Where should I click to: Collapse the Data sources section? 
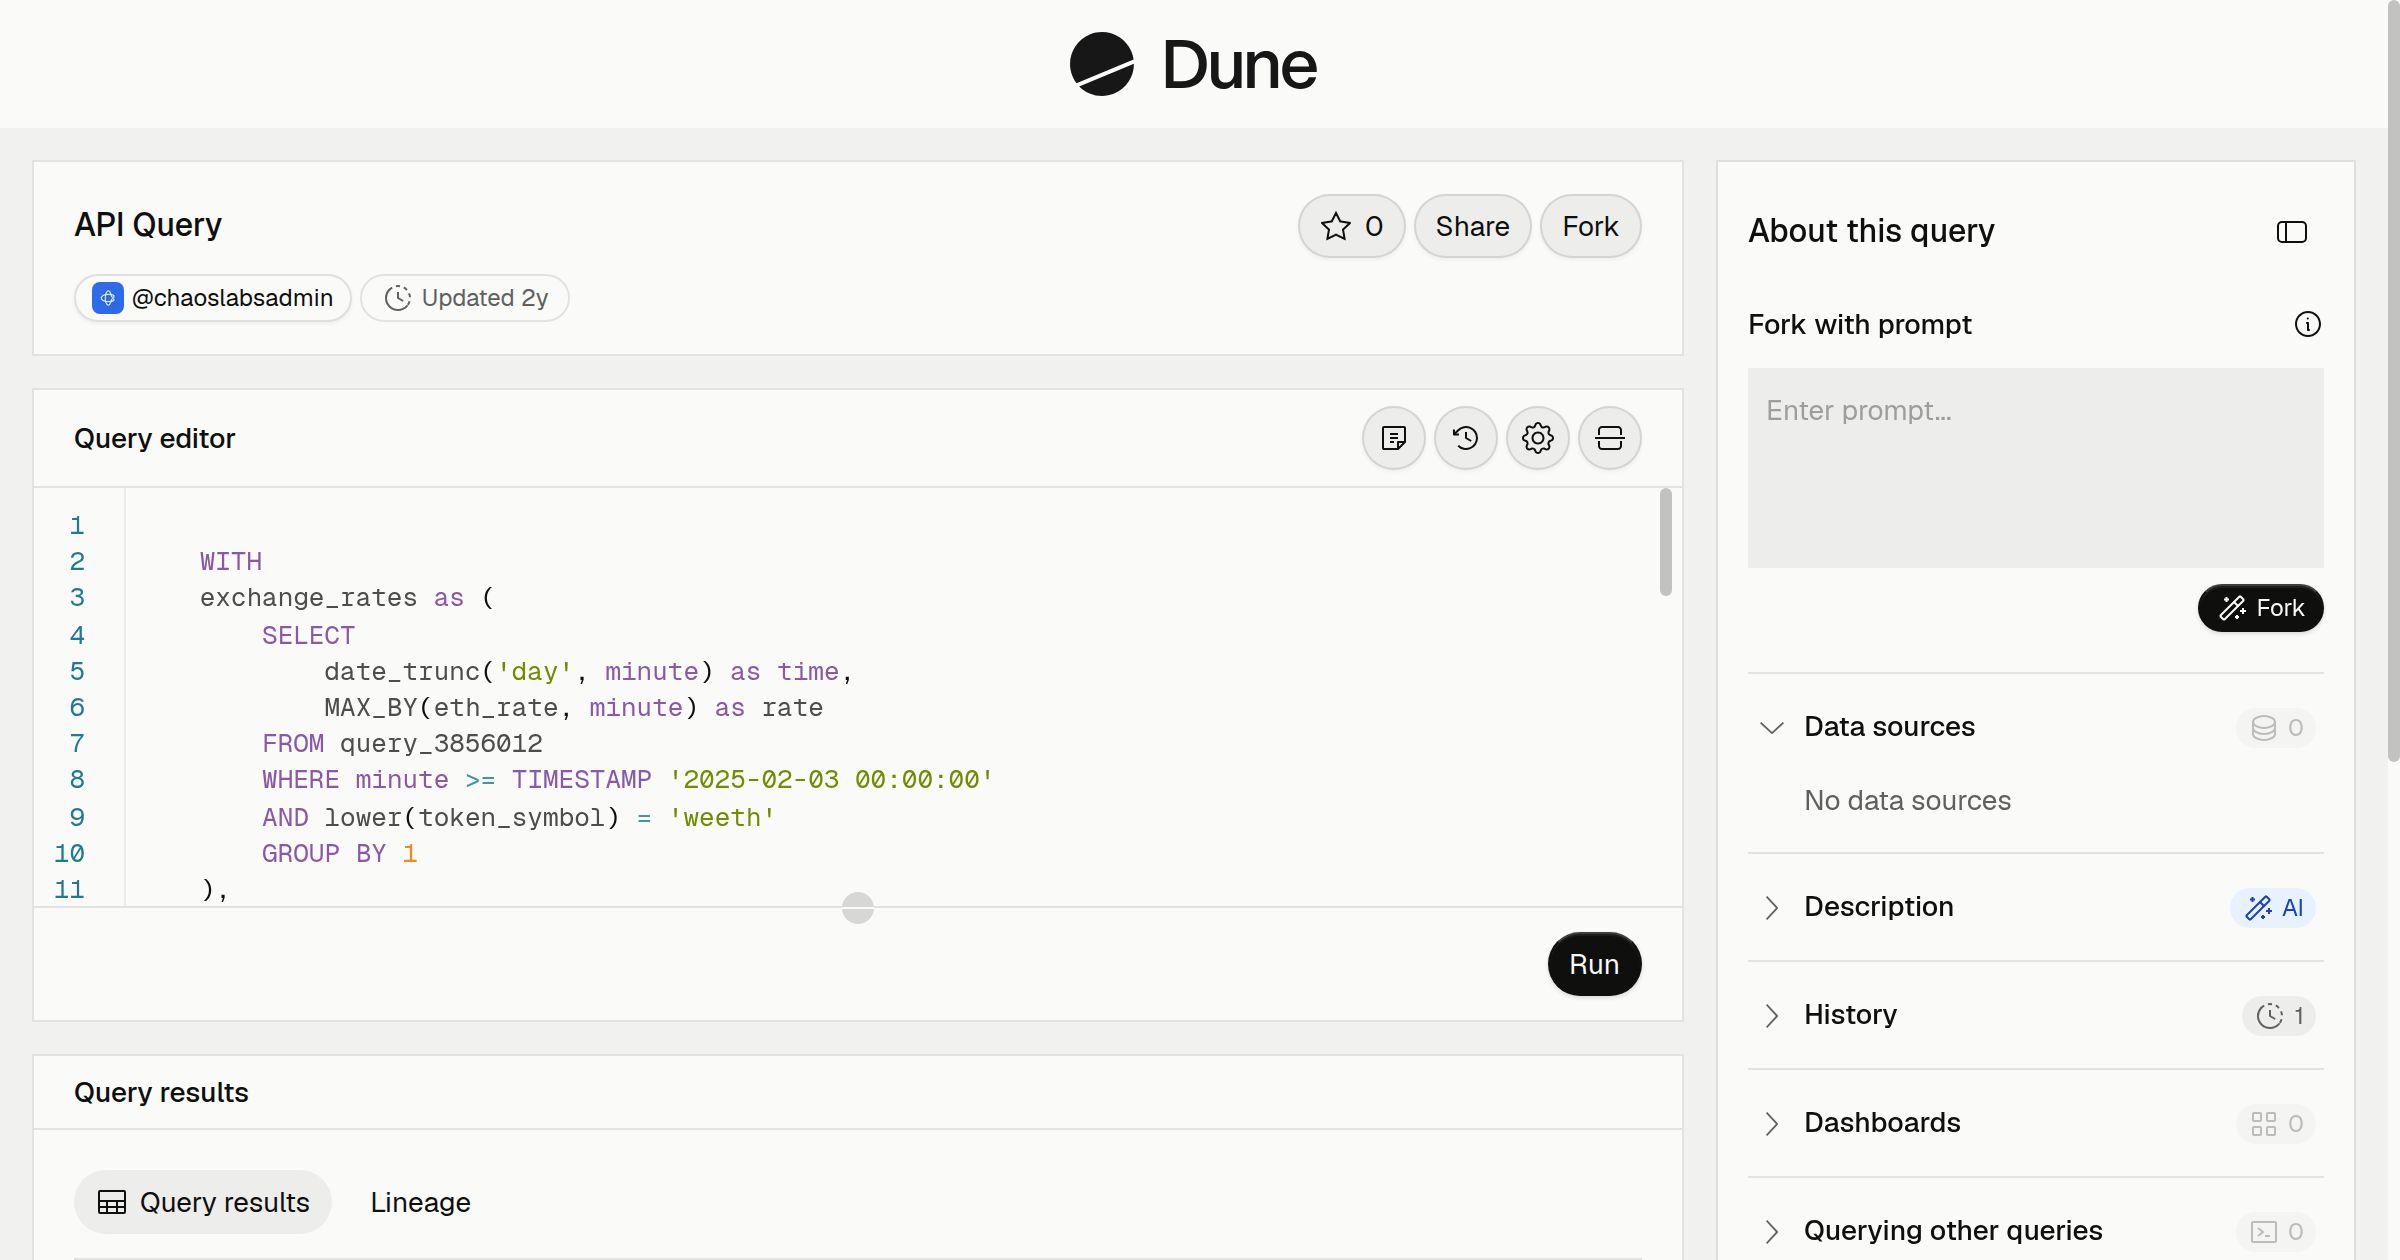tap(1771, 727)
